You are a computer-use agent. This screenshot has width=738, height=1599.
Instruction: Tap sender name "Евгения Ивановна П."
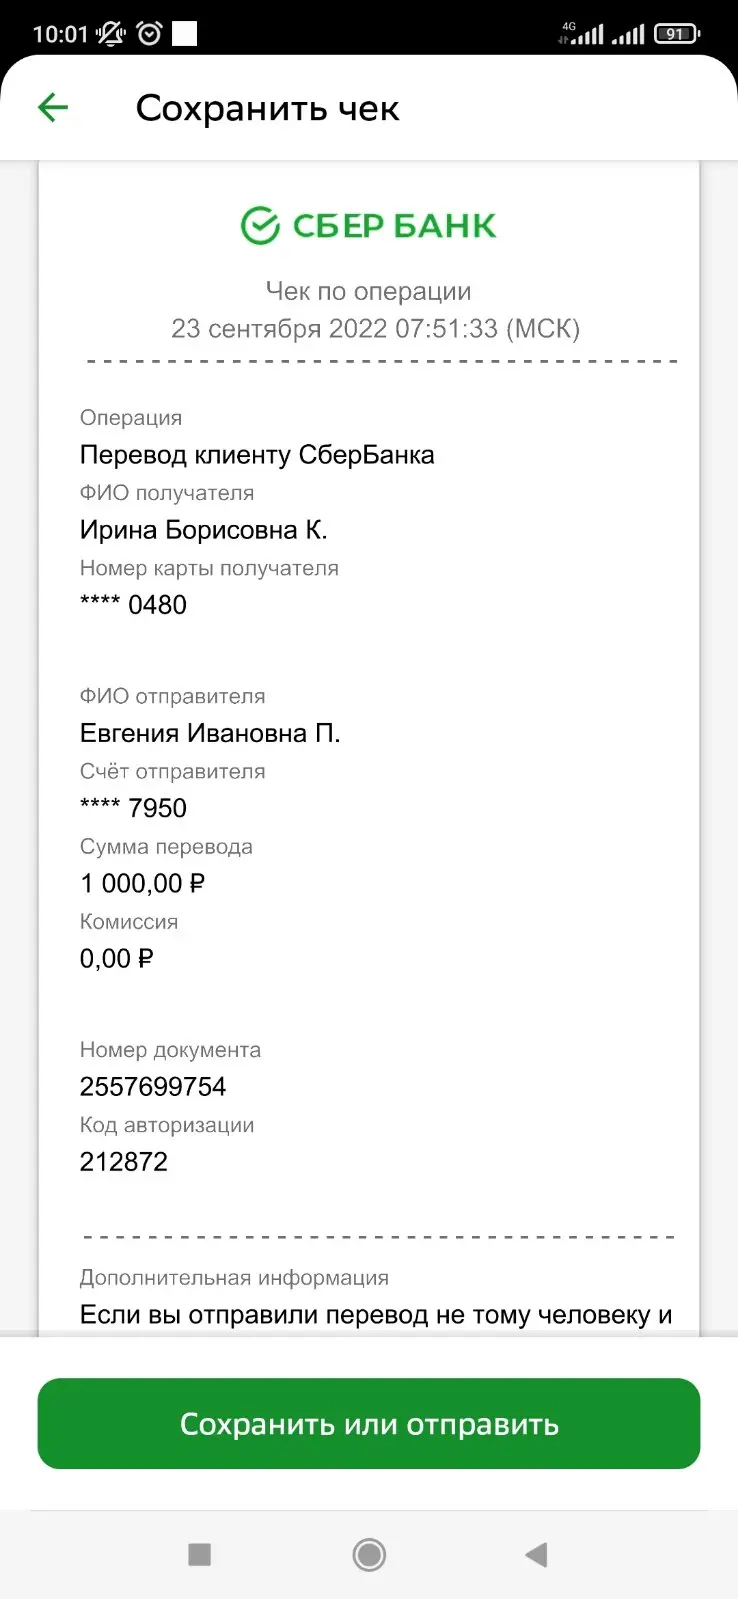(x=210, y=733)
